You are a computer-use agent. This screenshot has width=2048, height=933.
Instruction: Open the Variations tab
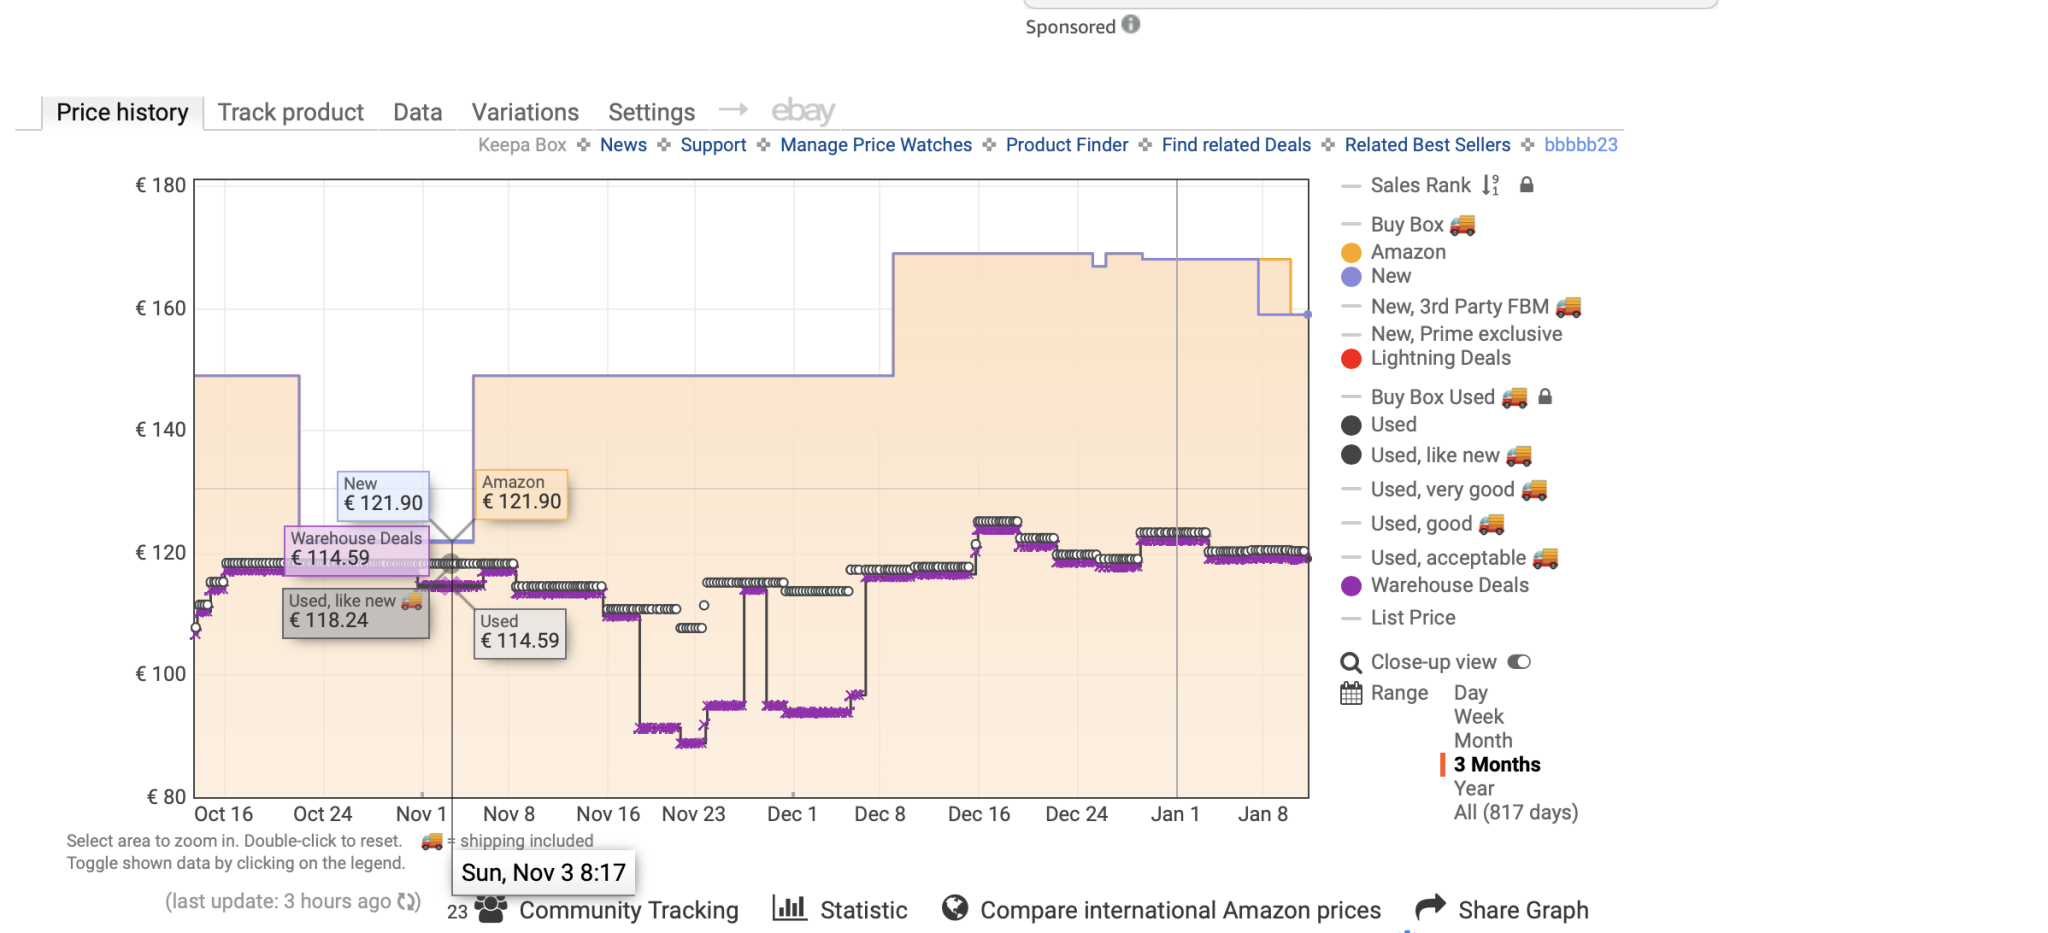pyautogui.click(x=525, y=112)
